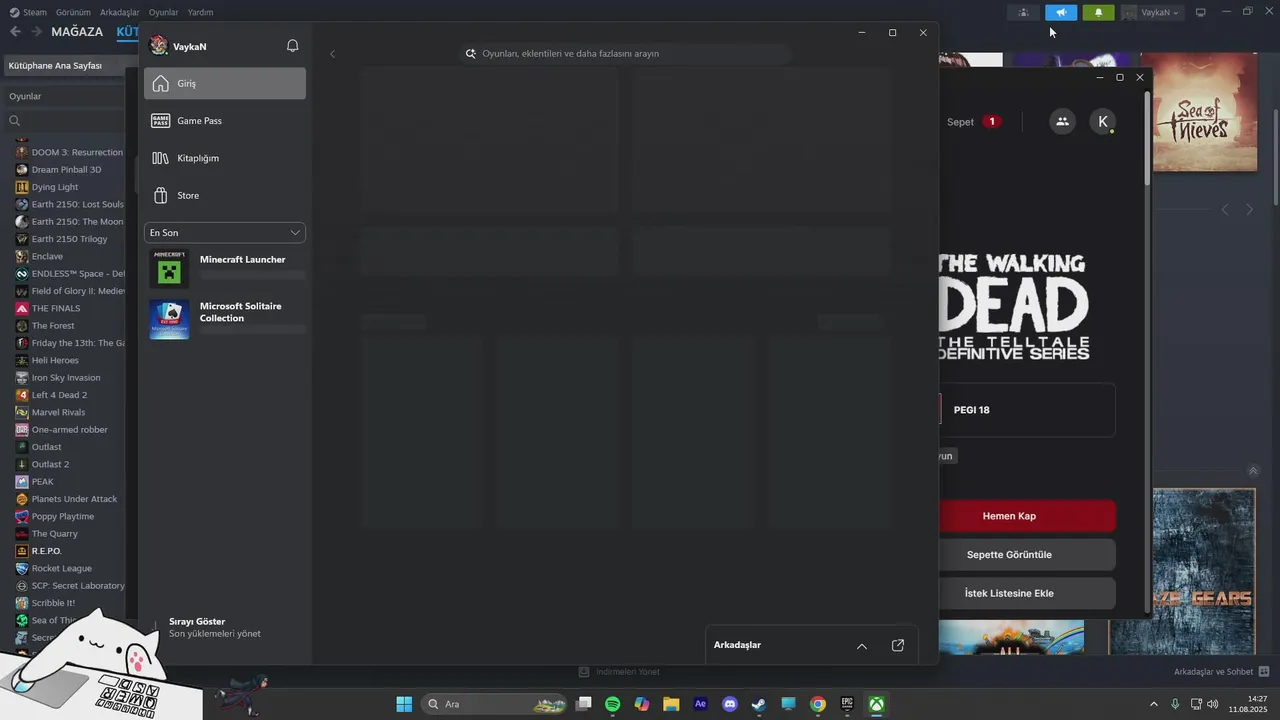1280x720 pixels.
Task: Pop out the Arkadaşlar panel
Action: [898, 646]
